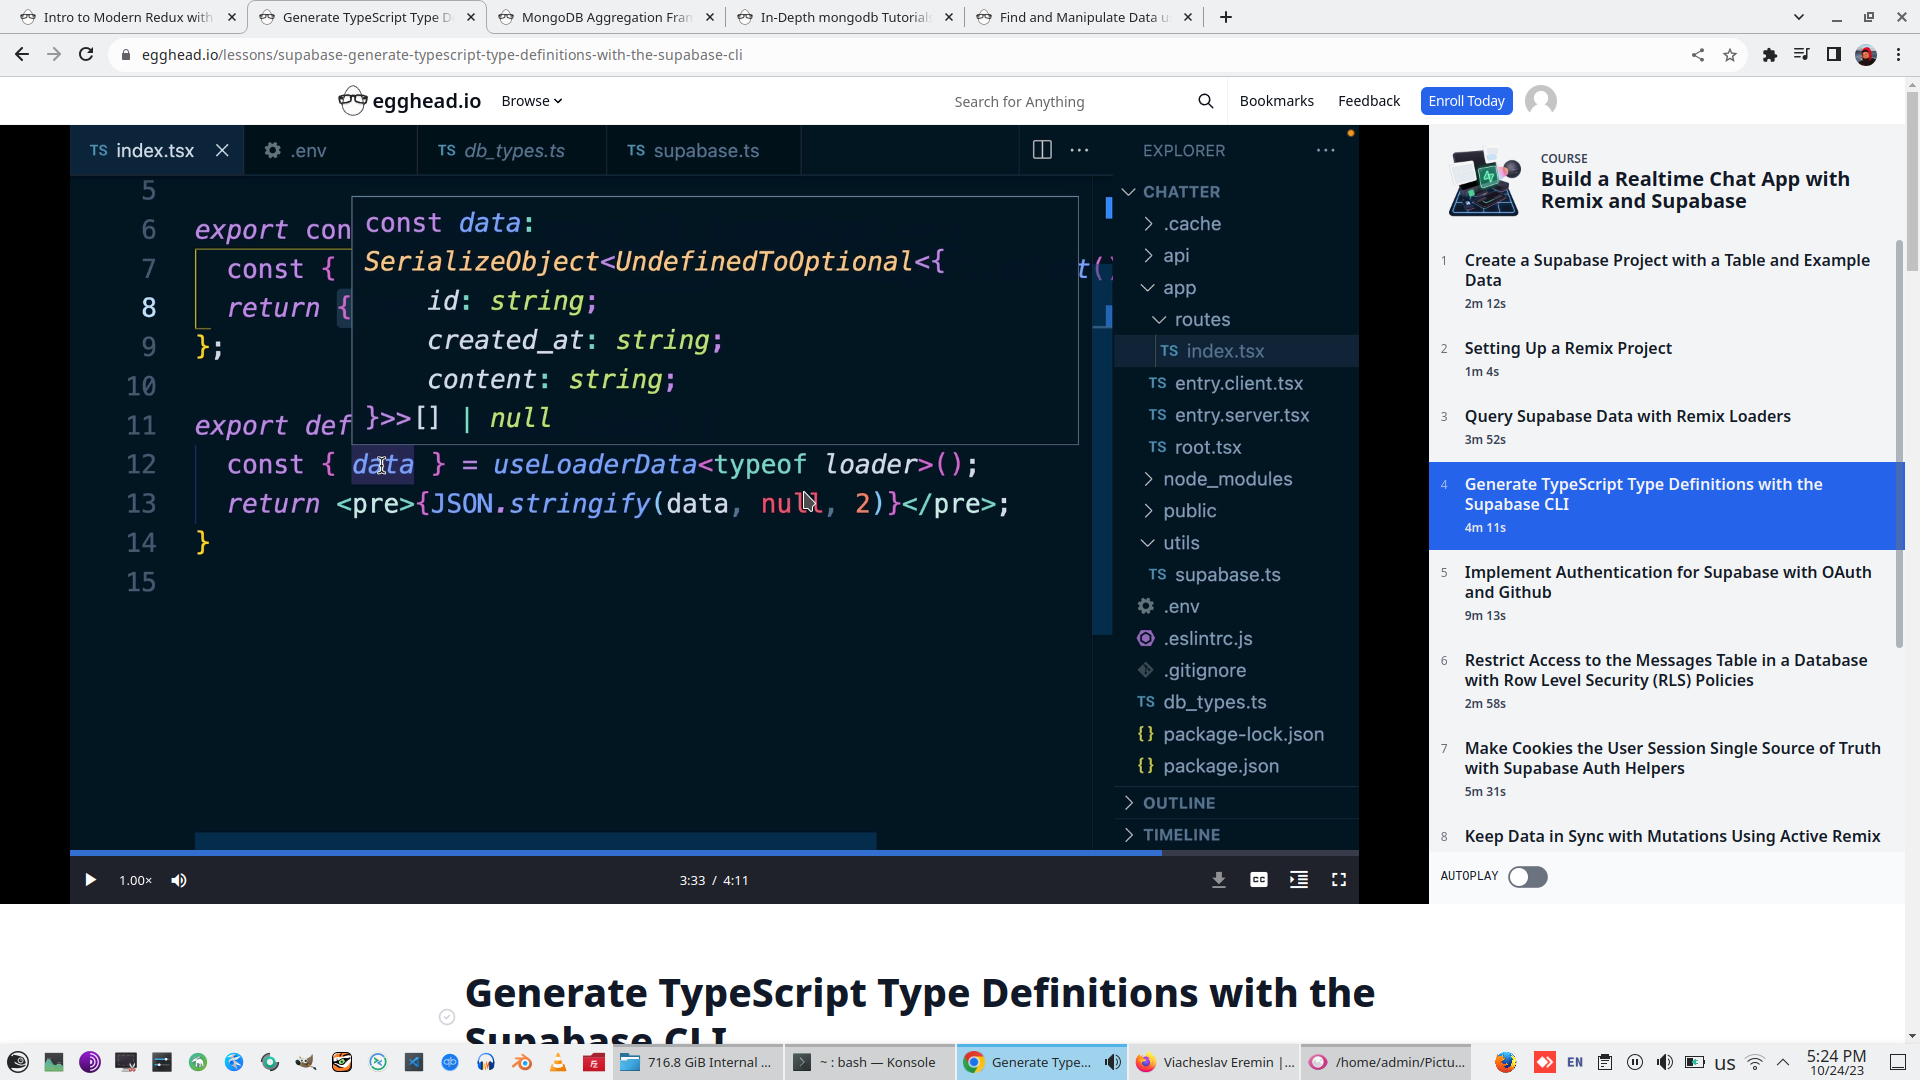Screen dimensions: 1920x1080
Task: Toggle the lesson list sidebar icon
Action: (1298, 880)
